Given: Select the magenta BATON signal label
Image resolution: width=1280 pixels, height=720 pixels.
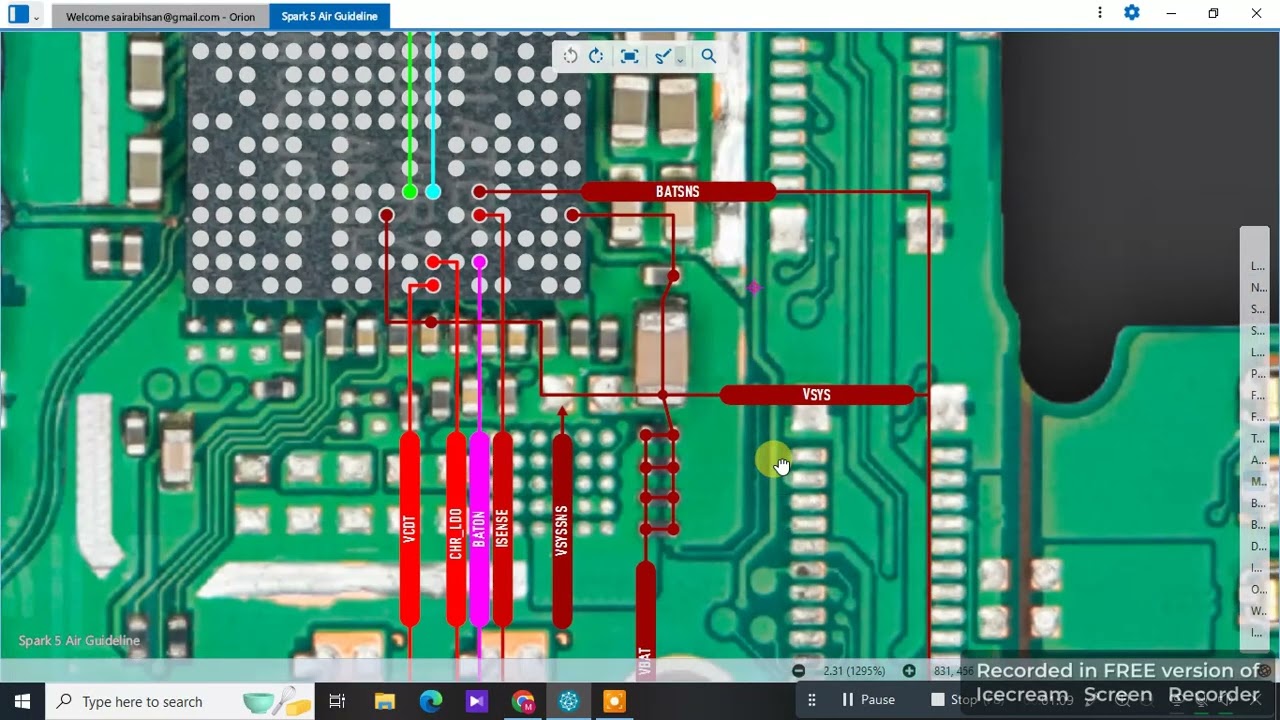Looking at the screenshot, I should pos(479,530).
